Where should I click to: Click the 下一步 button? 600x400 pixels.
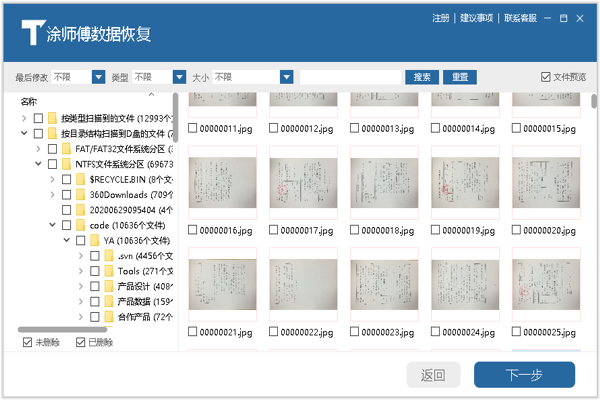[x=524, y=375]
